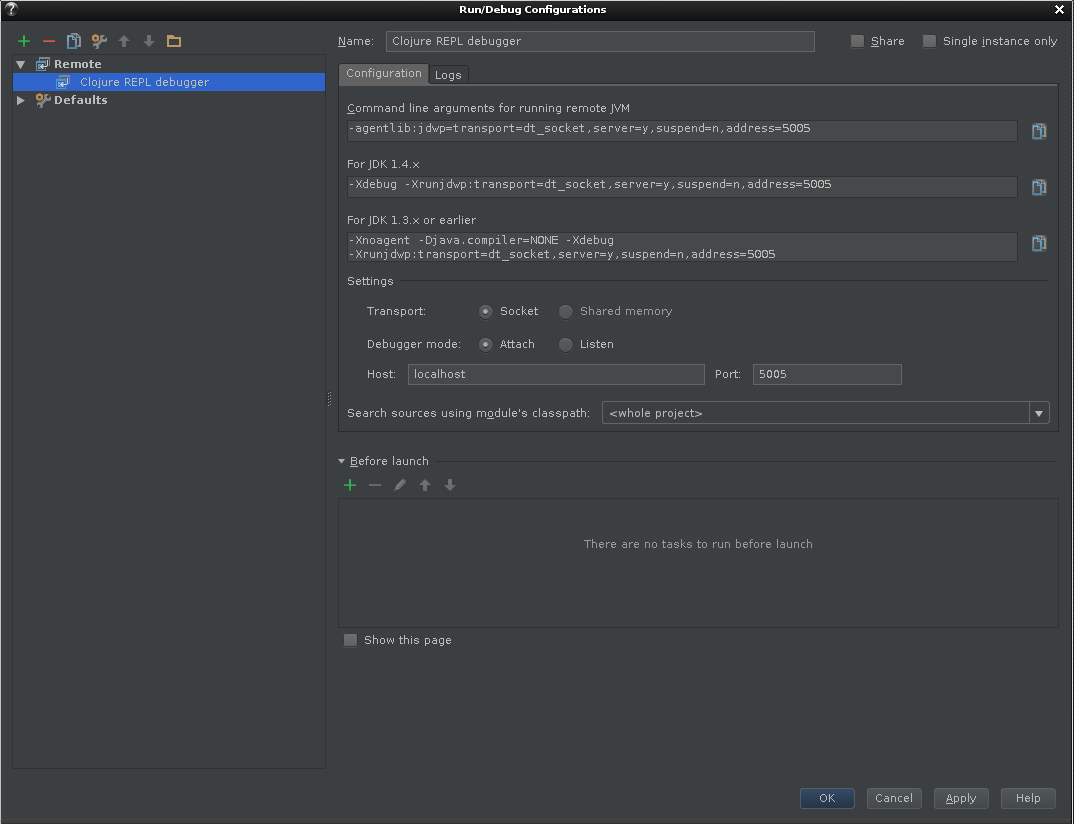The image size is (1074, 824).
Task: Edit the Port number field
Action: [x=826, y=374]
